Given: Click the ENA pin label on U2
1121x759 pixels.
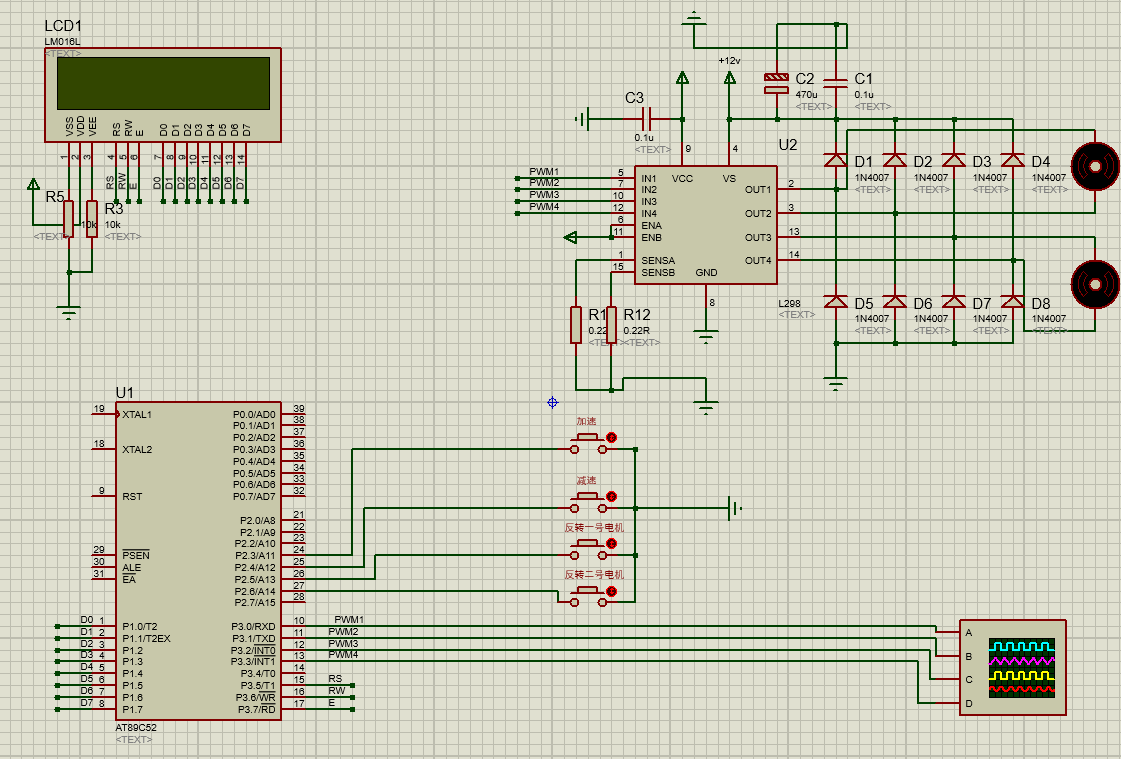Looking at the screenshot, I should click(x=651, y=226).
